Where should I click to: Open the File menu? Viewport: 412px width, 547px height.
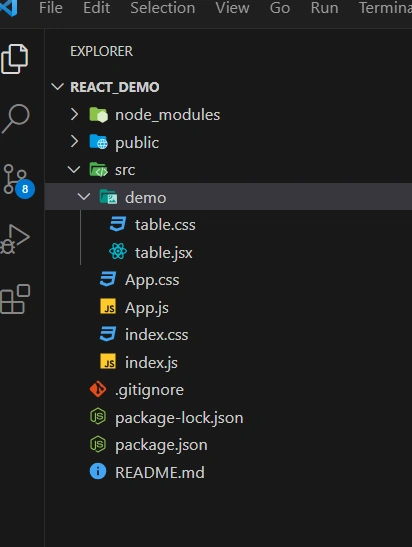(x=51, y=8)
